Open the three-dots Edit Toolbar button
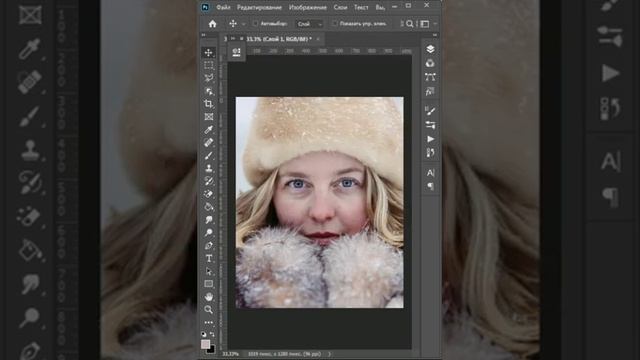Image resolution: width=640 pixels, height=360 pixels. (209, 322)
